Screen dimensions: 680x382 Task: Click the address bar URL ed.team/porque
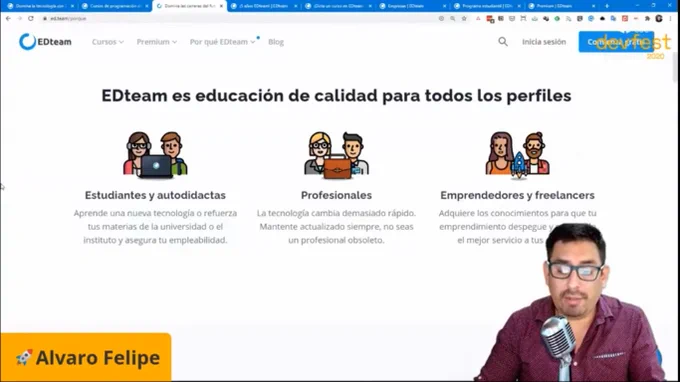[x=68, y=19]
